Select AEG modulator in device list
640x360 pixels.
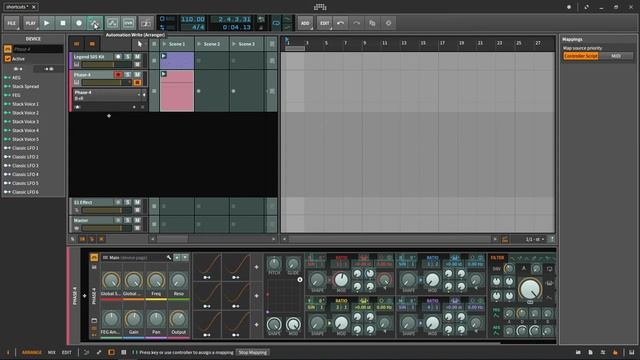[x=16, y=78]
